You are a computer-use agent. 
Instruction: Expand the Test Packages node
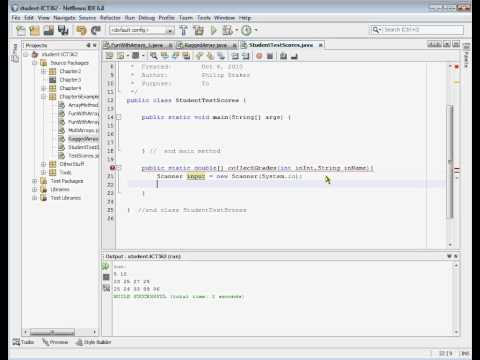(x=34, y=181)
